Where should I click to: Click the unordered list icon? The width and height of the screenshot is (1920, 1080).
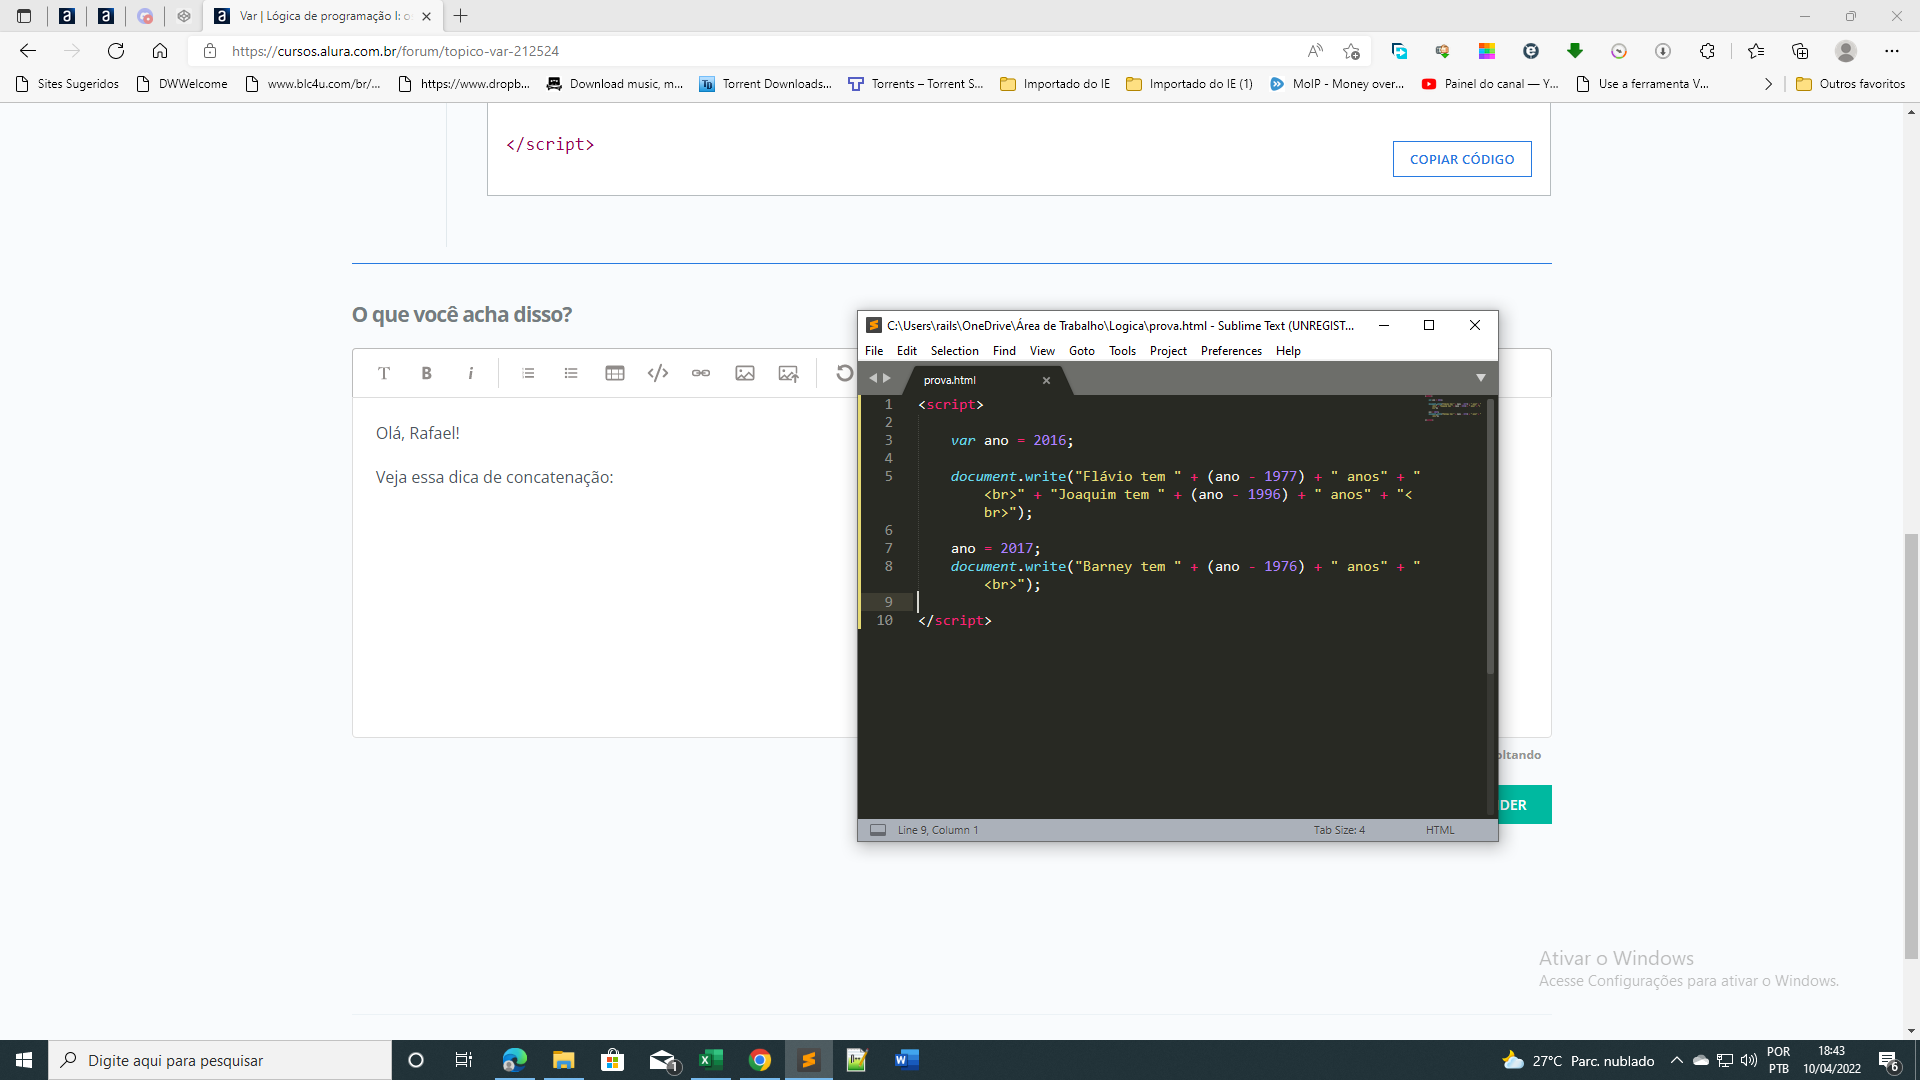[570, 373]
